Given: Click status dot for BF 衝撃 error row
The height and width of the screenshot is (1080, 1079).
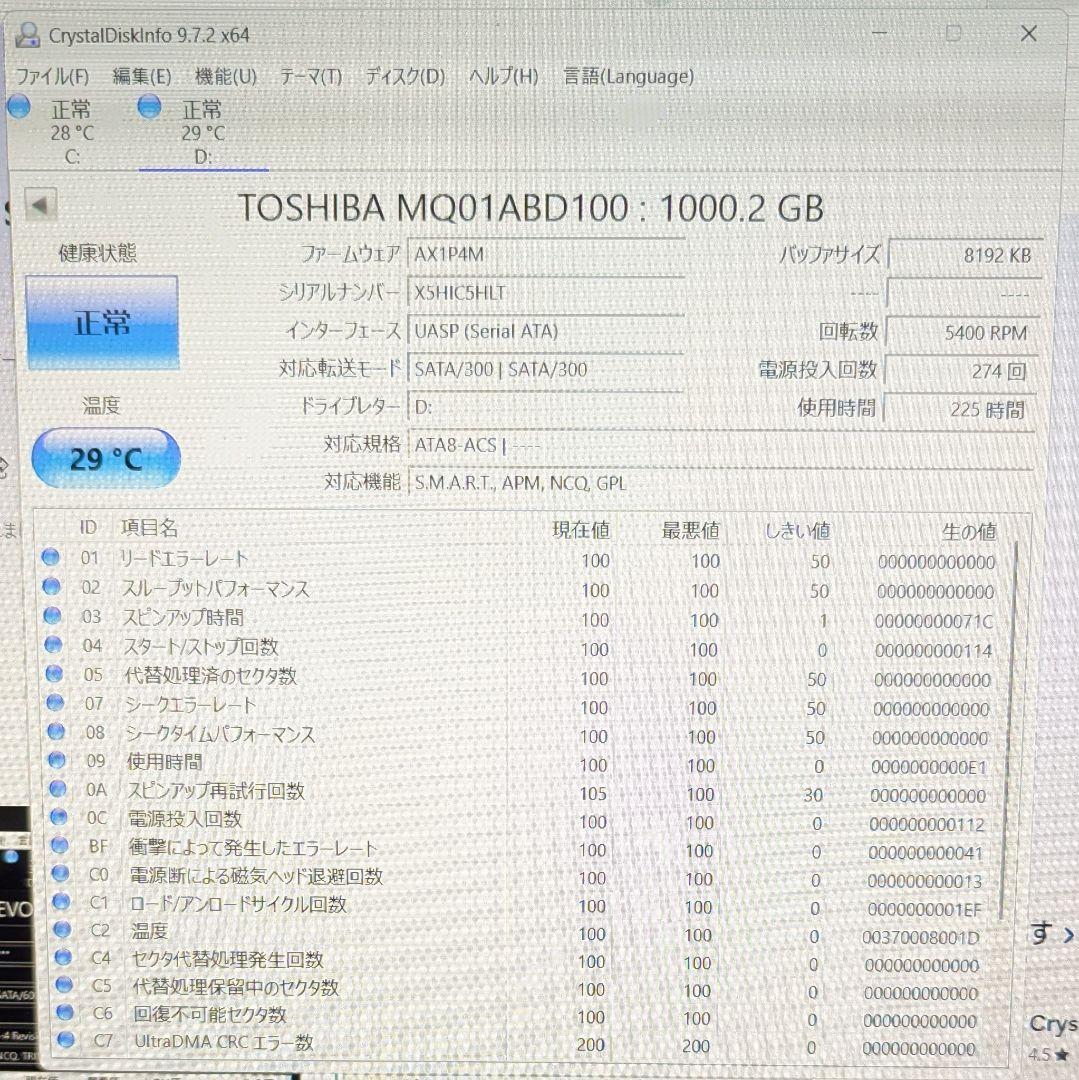Looking at the screenshot, I should (60, 845).
